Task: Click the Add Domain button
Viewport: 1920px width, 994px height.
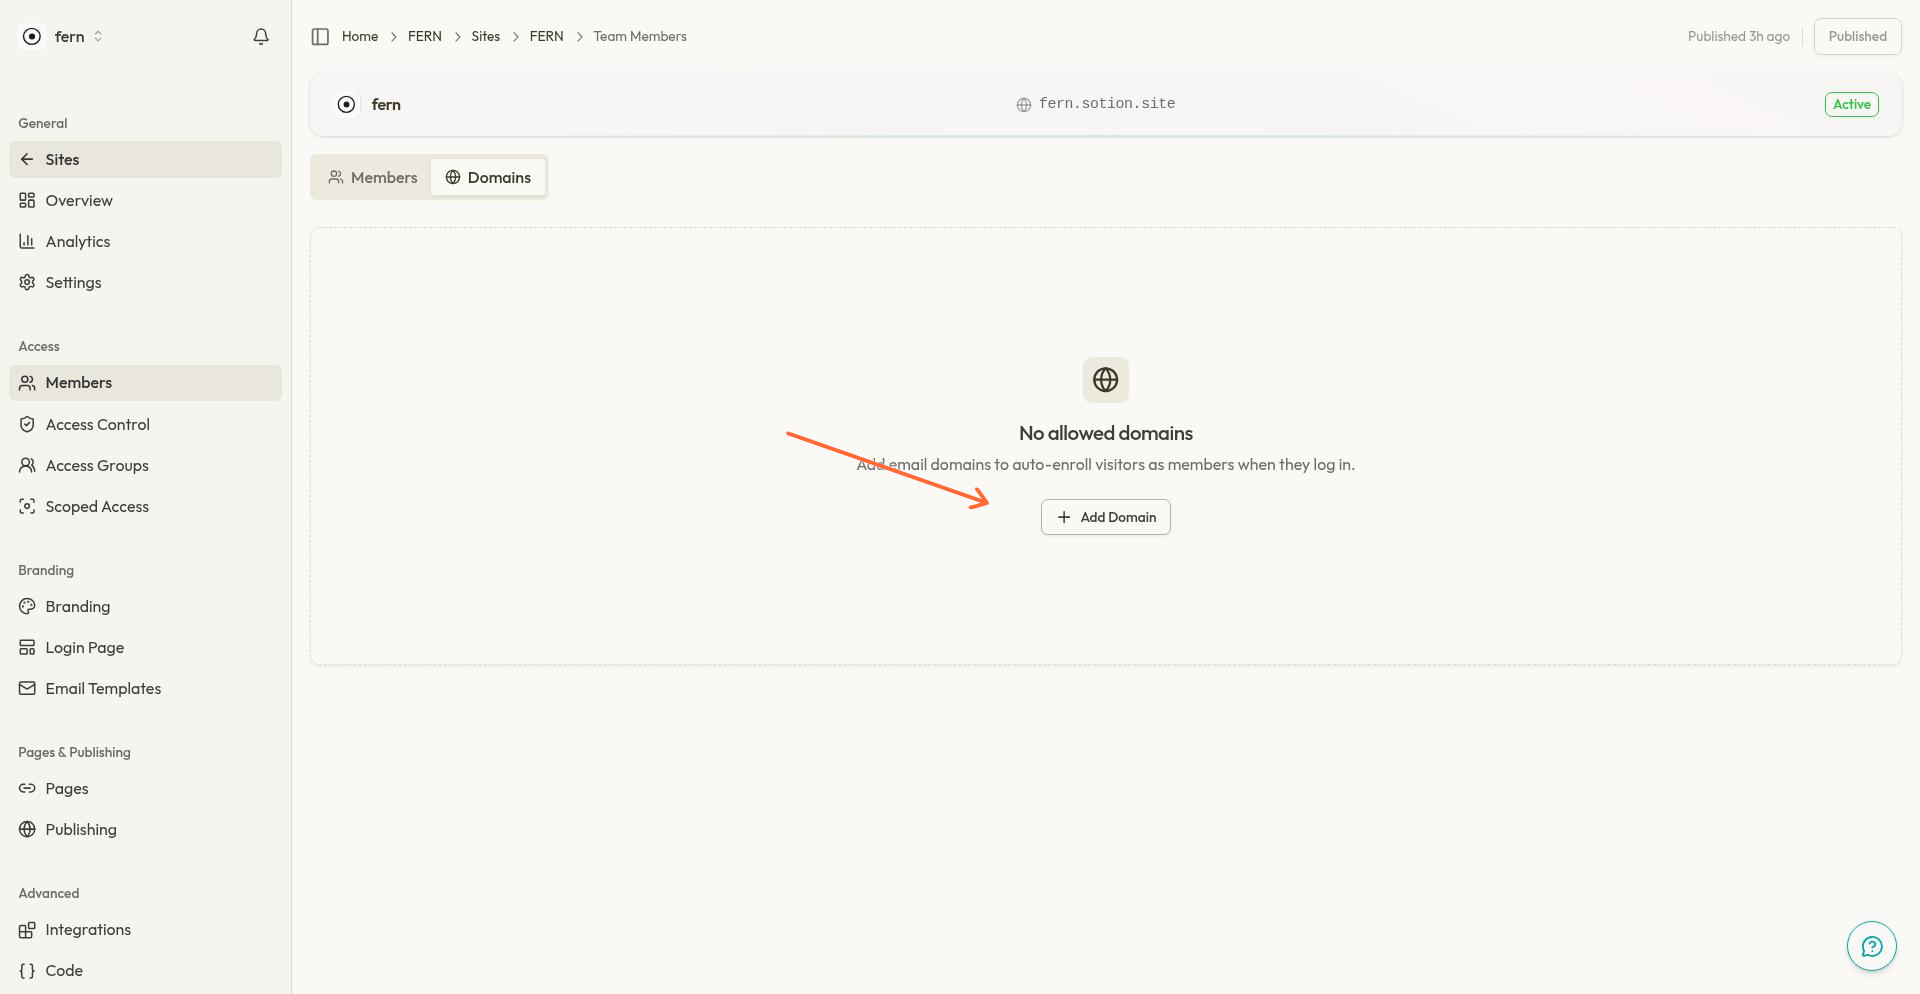Action: (1105, 517)
